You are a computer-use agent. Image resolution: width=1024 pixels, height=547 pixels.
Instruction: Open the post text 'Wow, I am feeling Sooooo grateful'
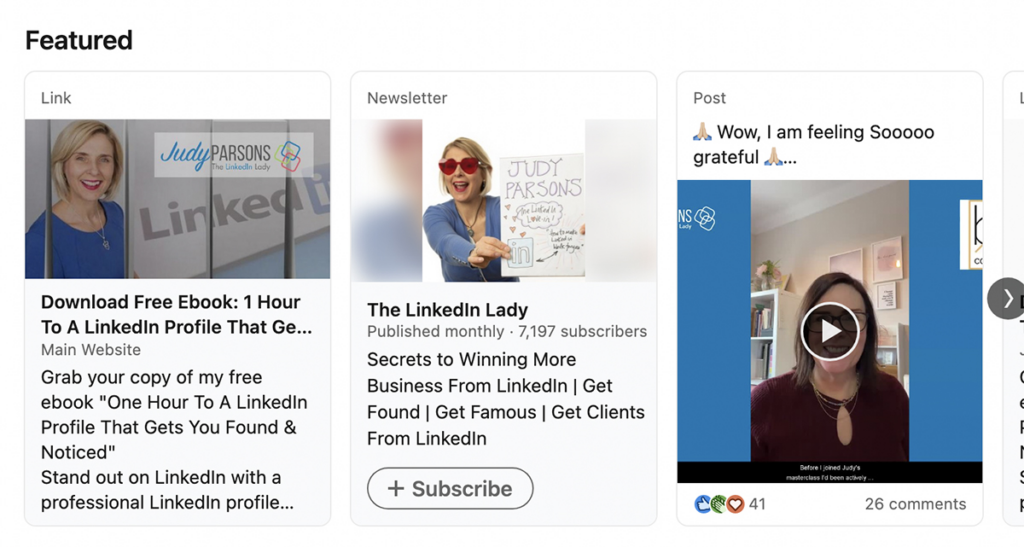(x=814, y=144)
